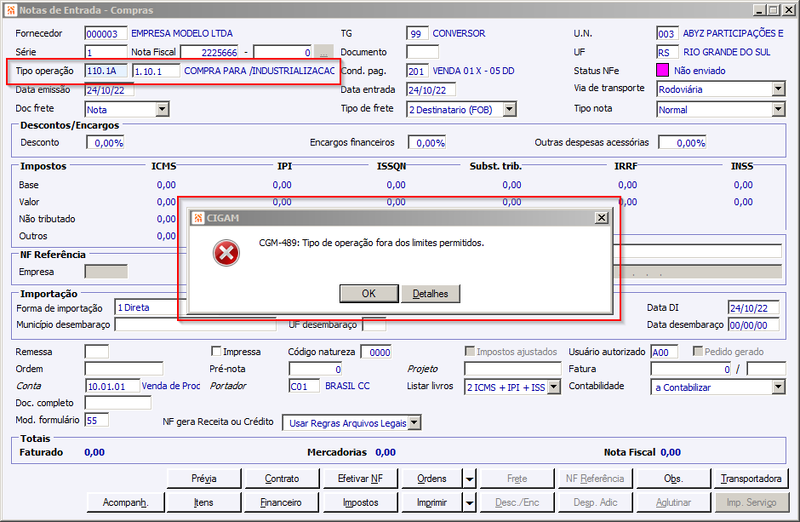Open the NF gera Receita ou Crédito dropdown

pos(414,422)
